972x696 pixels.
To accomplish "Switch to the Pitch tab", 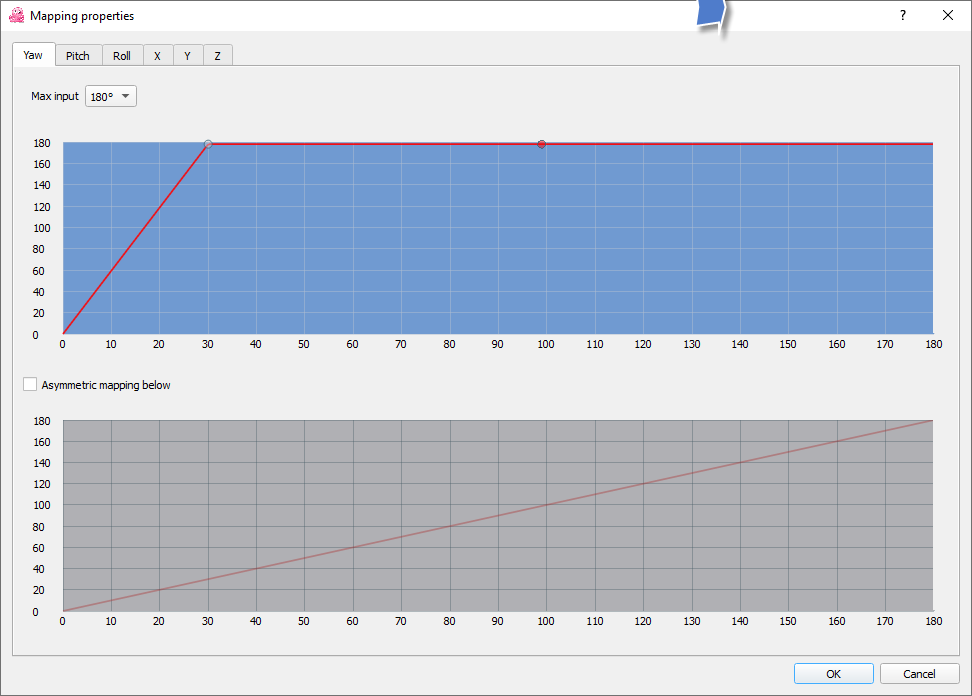I will pyautogui.click(x=78, y=56).
